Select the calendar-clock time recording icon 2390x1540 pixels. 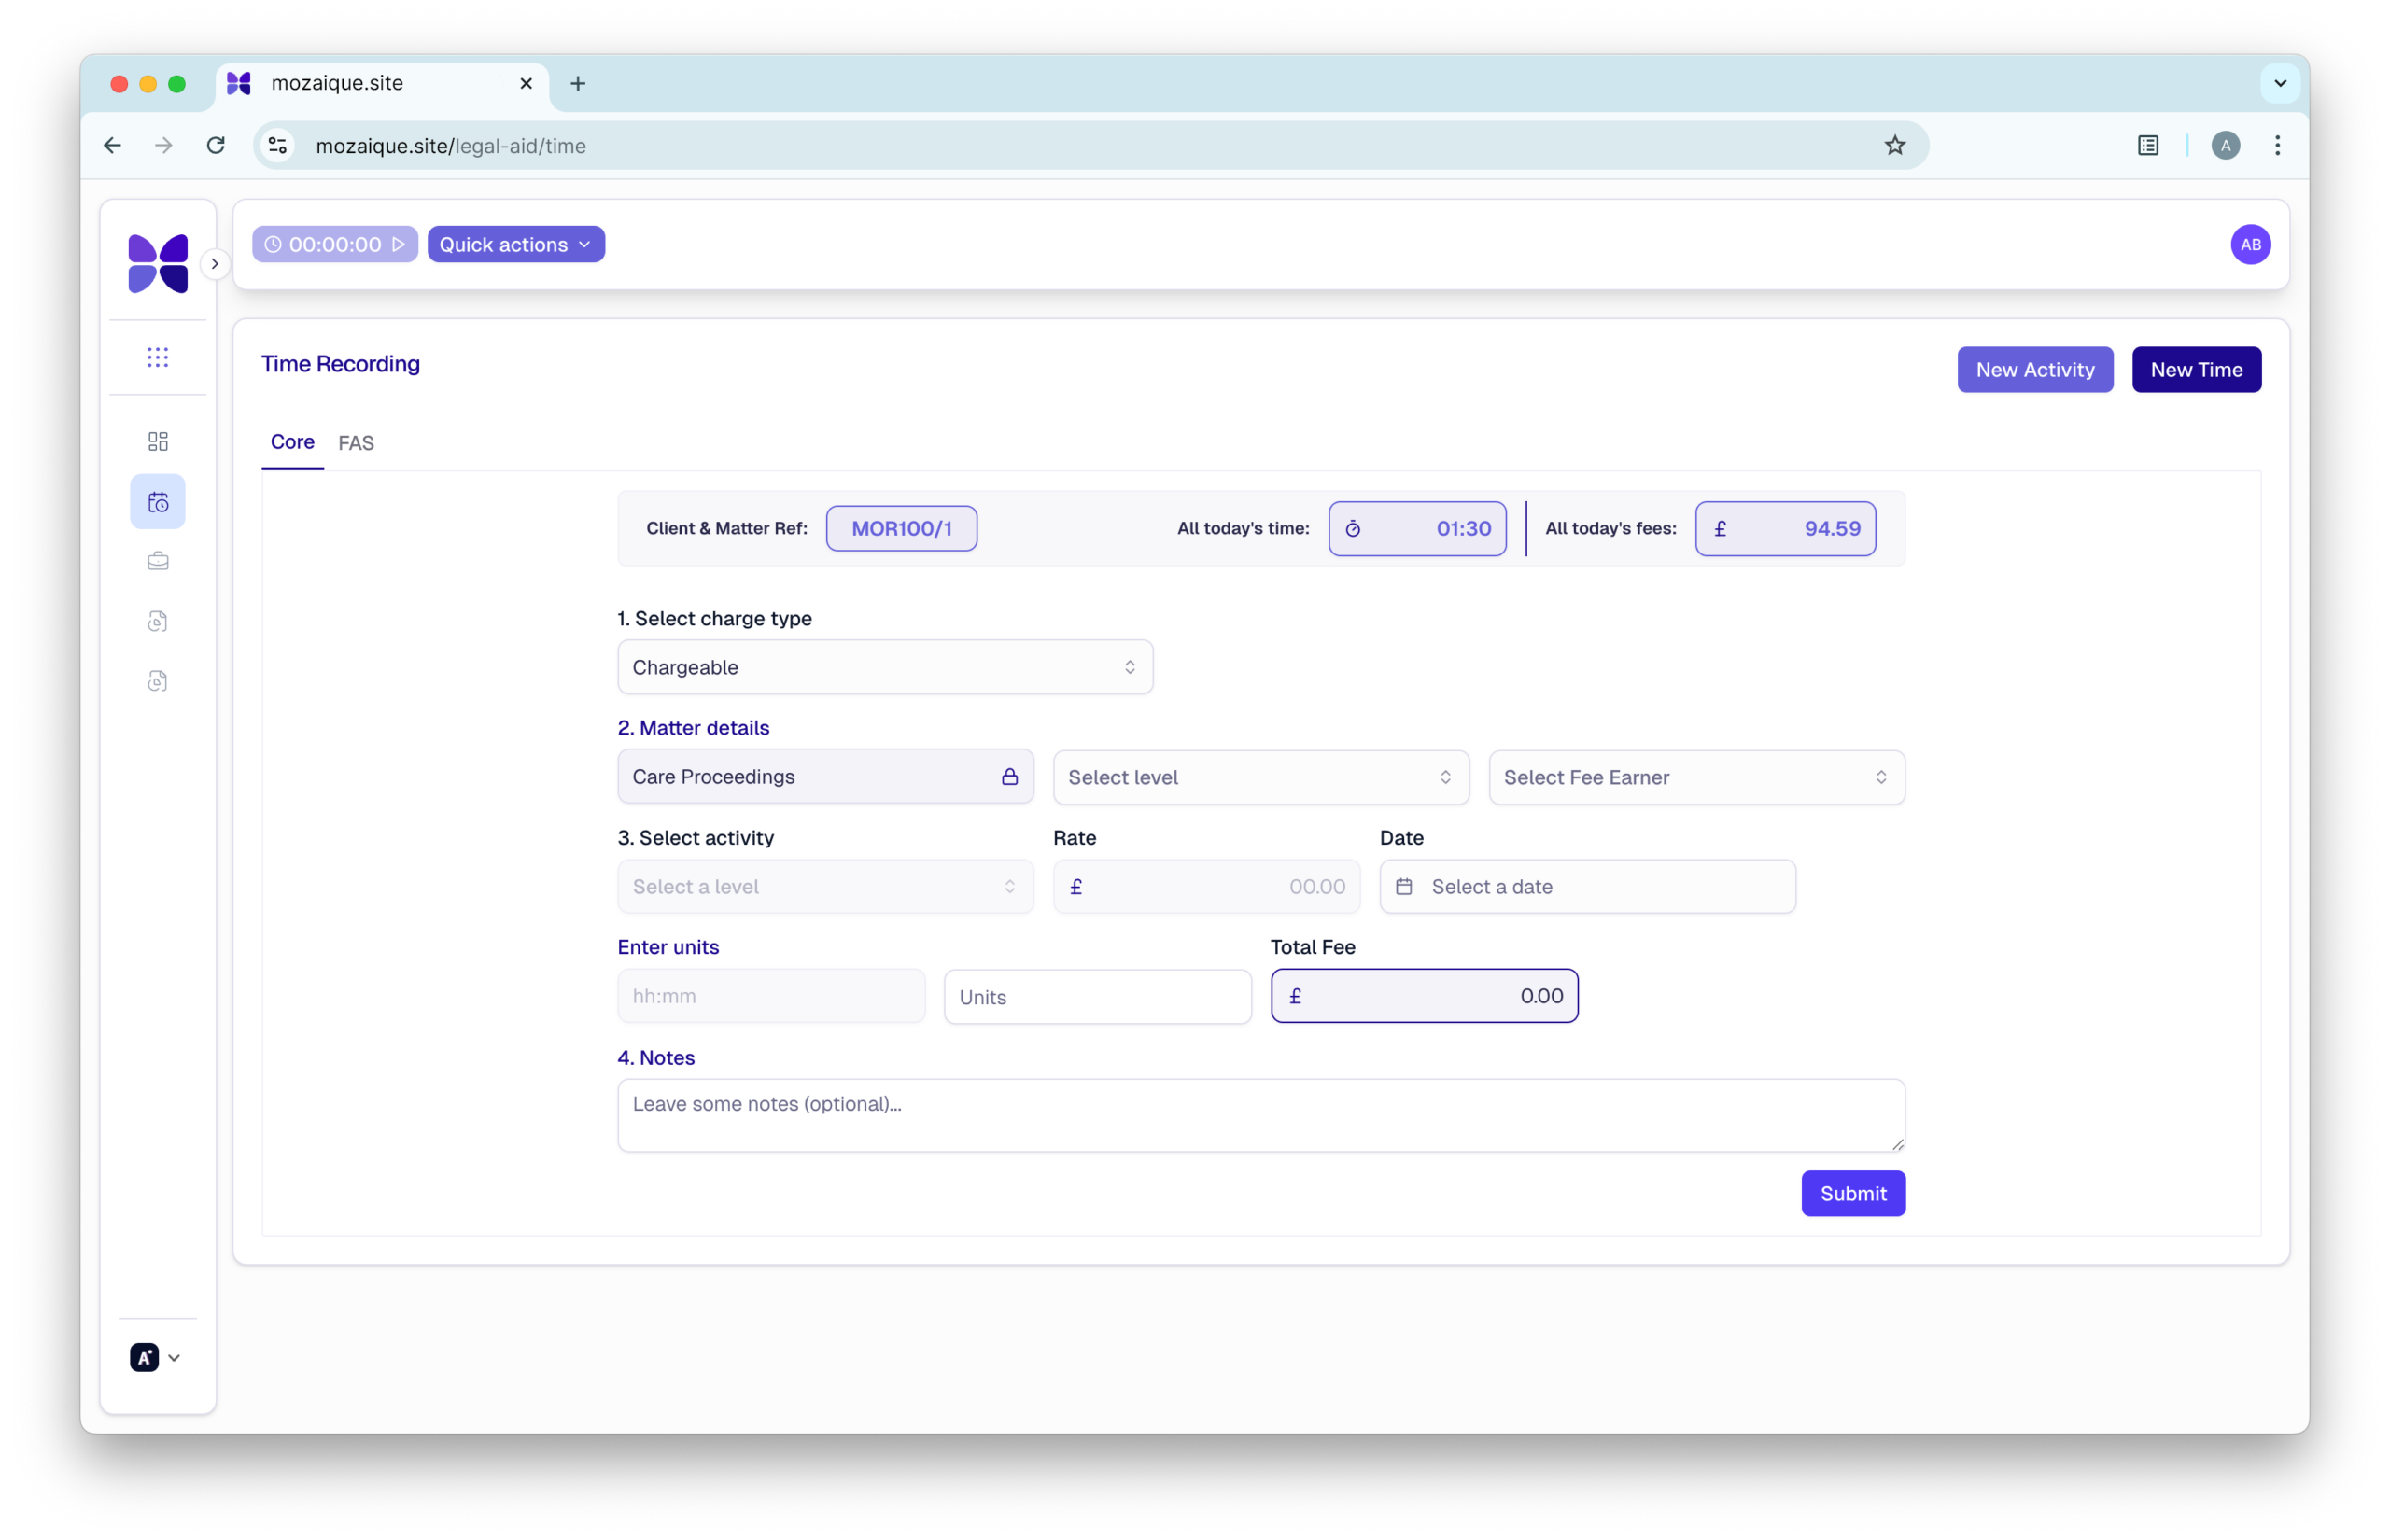[x=158, y=502]
